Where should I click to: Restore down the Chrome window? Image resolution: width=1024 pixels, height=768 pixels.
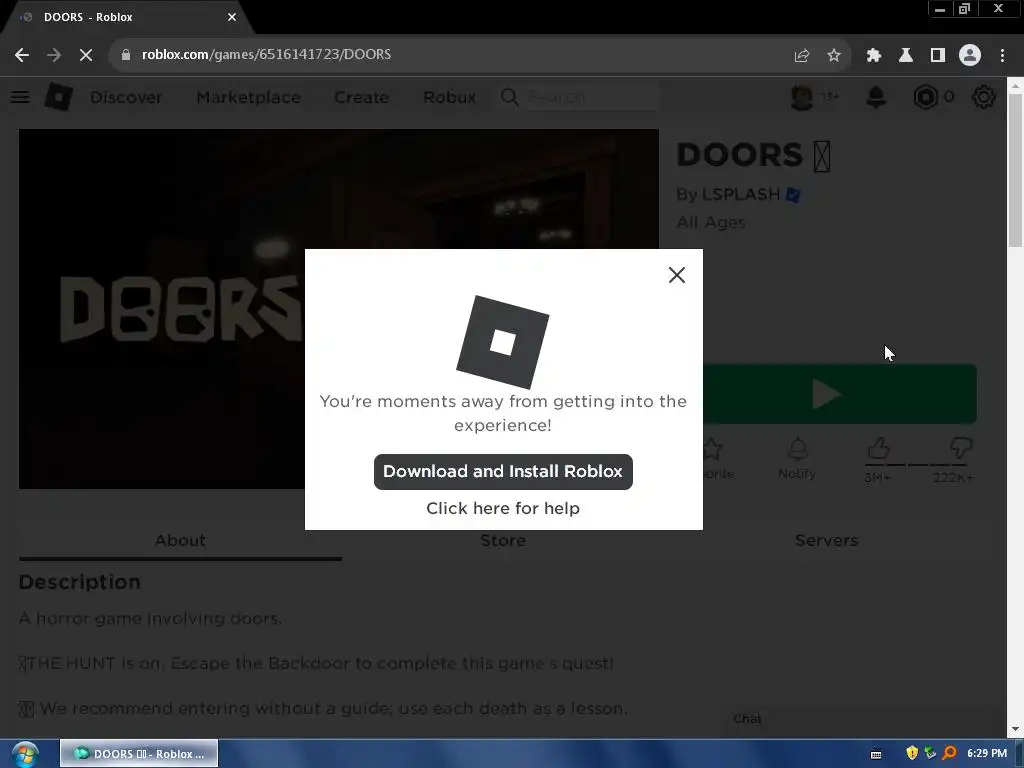[964, 9]
